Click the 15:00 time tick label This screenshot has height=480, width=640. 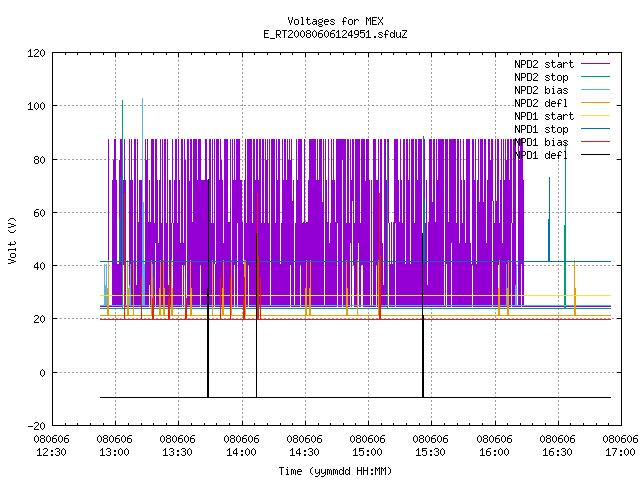[x=367, y=453]
